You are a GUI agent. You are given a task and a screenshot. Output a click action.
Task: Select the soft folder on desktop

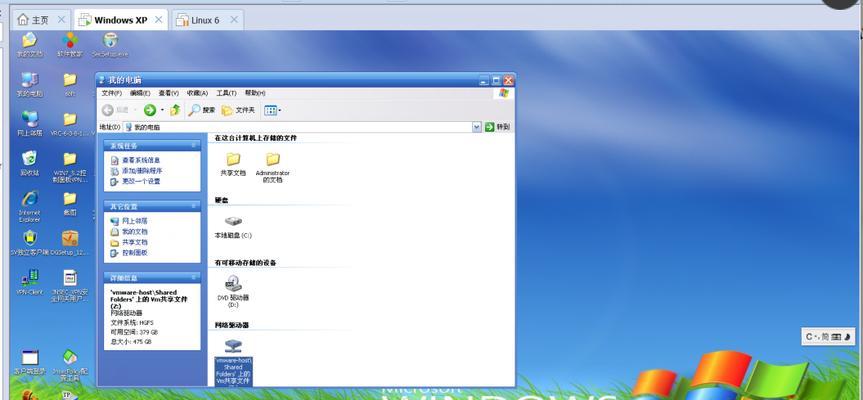(x=70, y=84)
